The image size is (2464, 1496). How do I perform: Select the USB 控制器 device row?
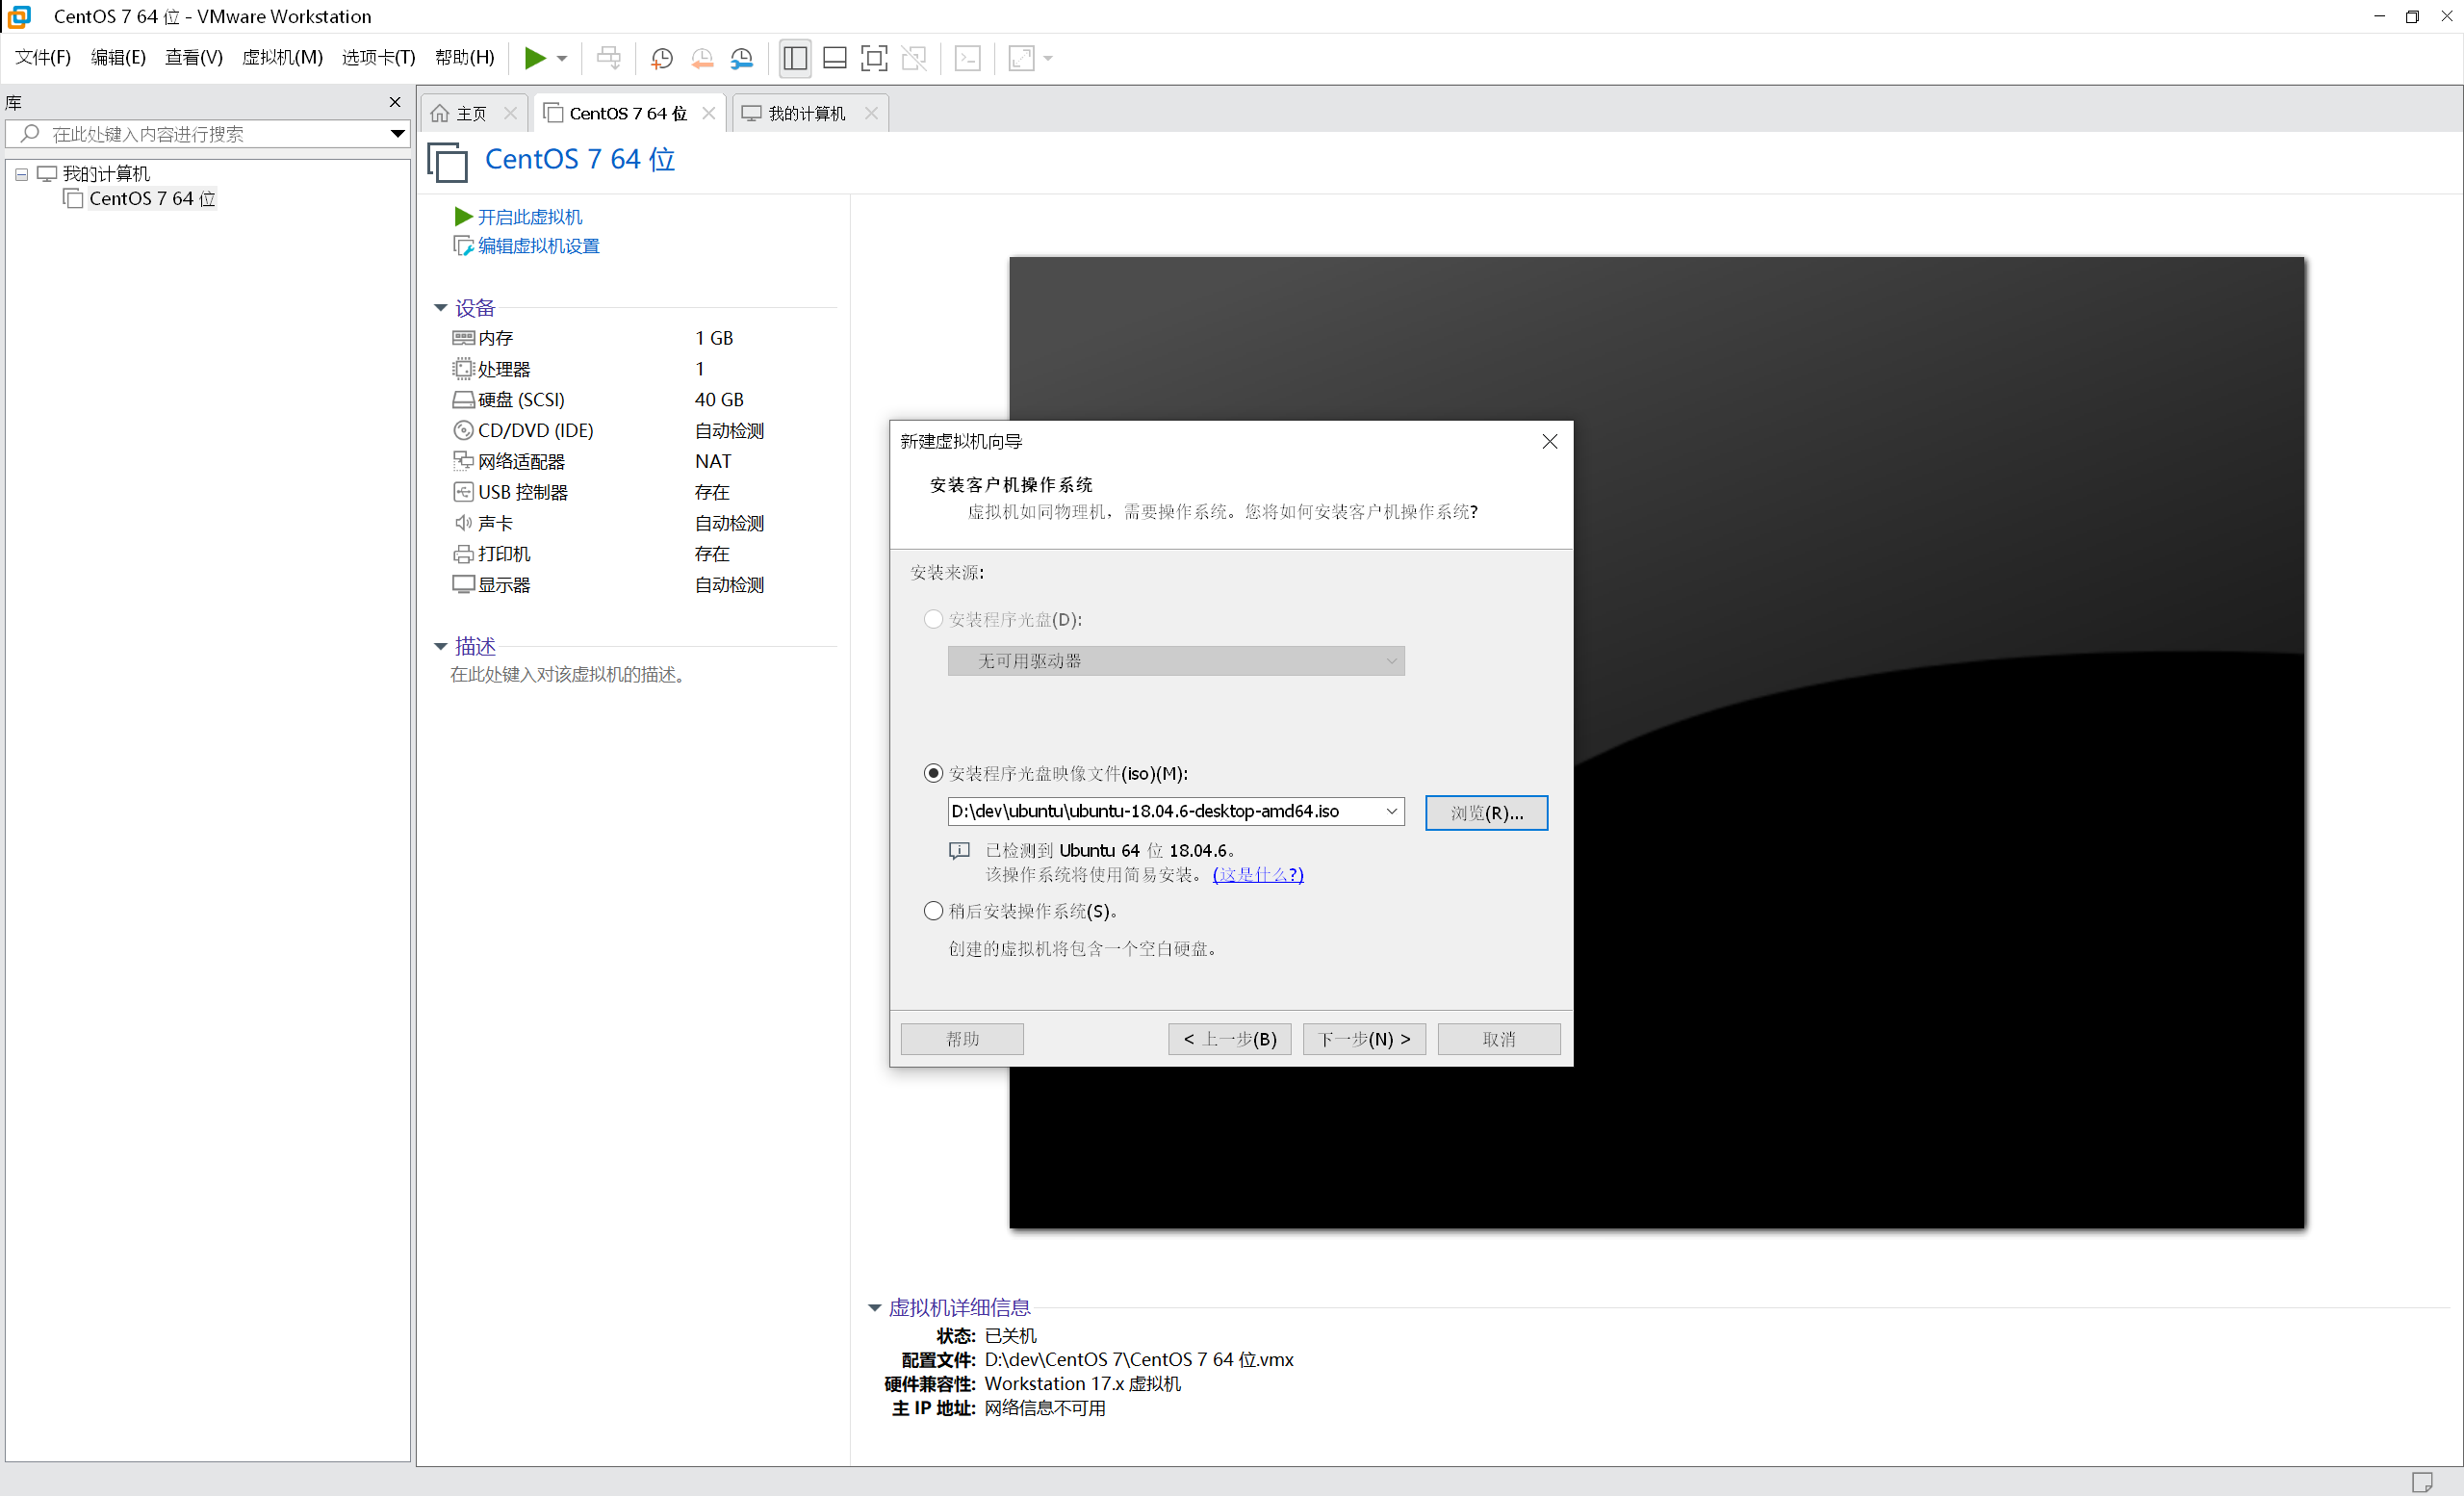pyautogui.click(x=642, y=492)
